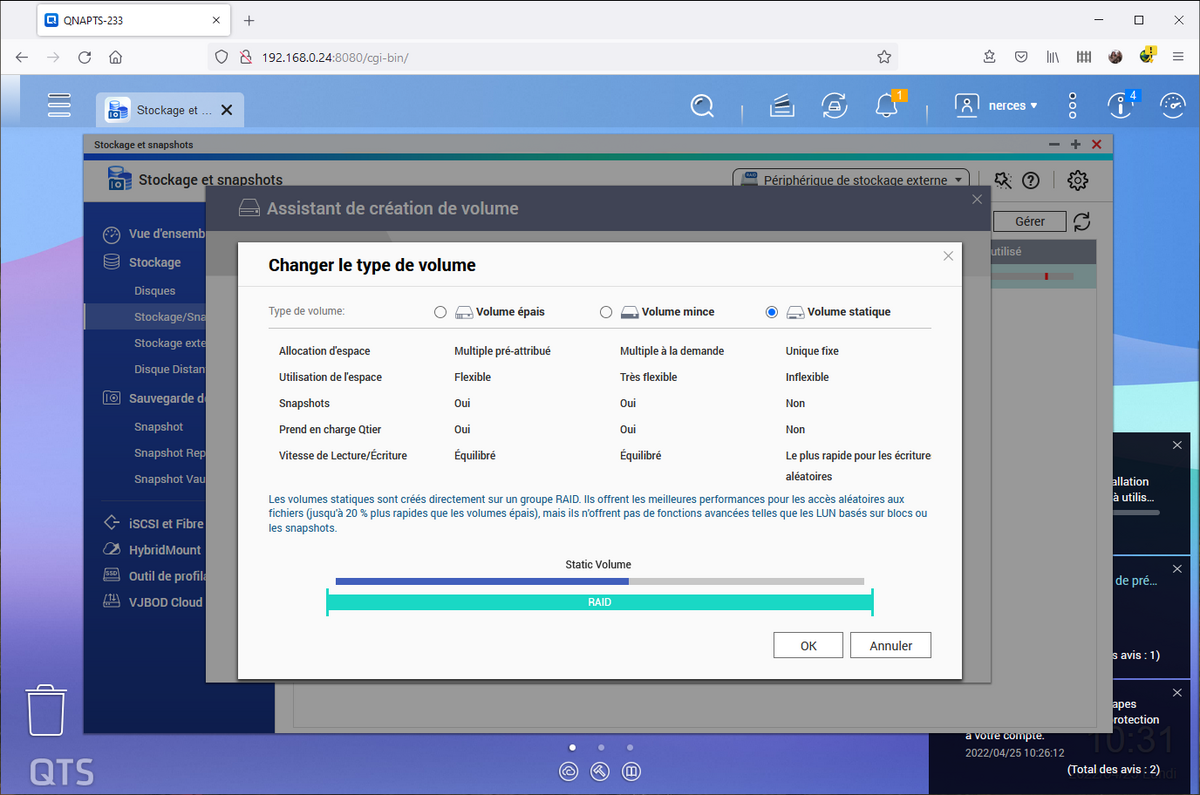Bookmark this page with the star icon

883,57
